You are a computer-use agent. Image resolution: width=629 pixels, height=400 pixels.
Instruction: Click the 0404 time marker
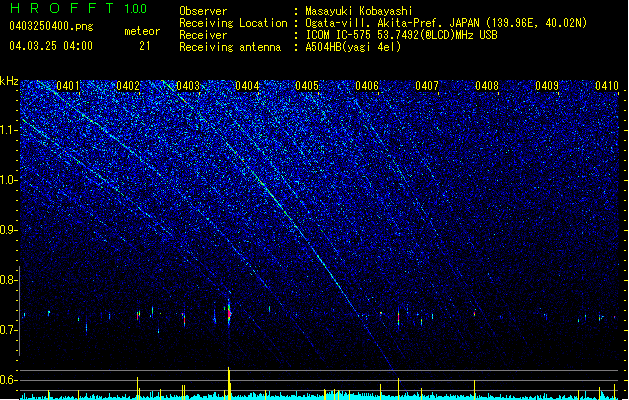(x=247, y=86)
